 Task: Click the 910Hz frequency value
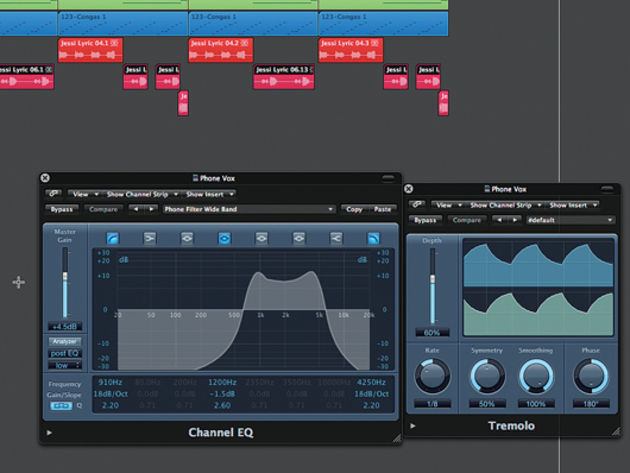click(110, 382)
